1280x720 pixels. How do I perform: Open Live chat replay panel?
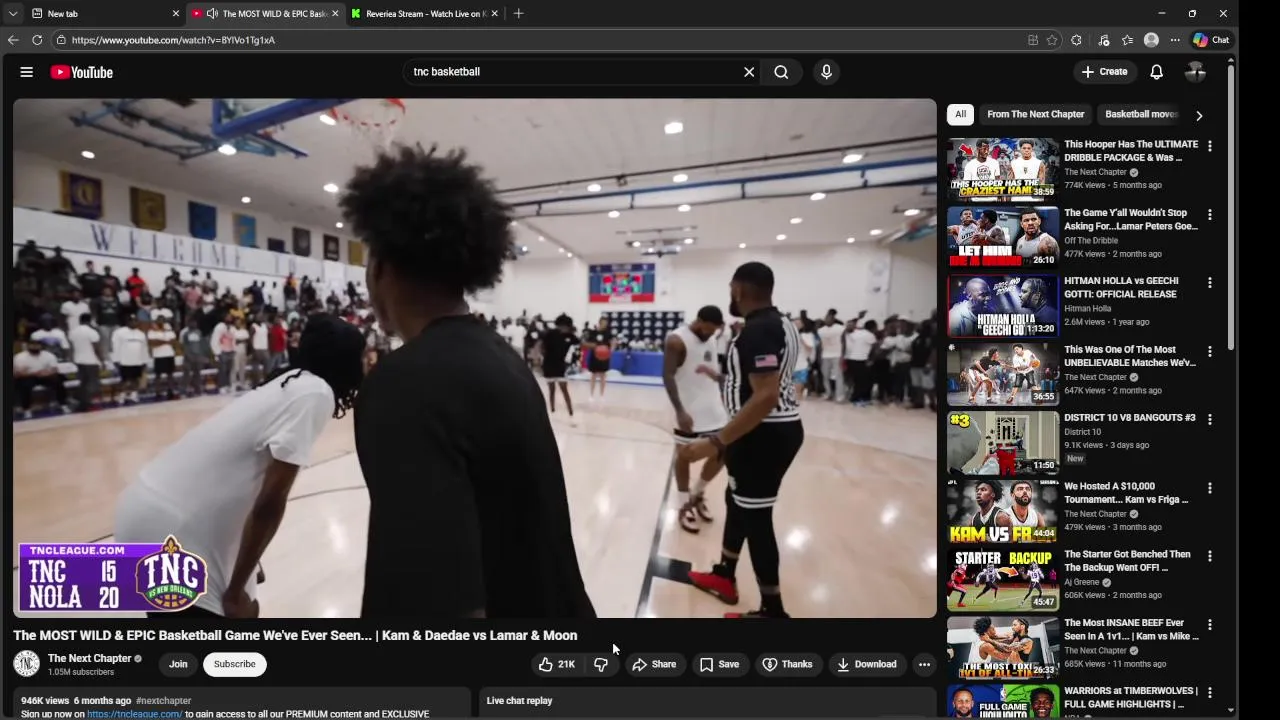(708, 701)
